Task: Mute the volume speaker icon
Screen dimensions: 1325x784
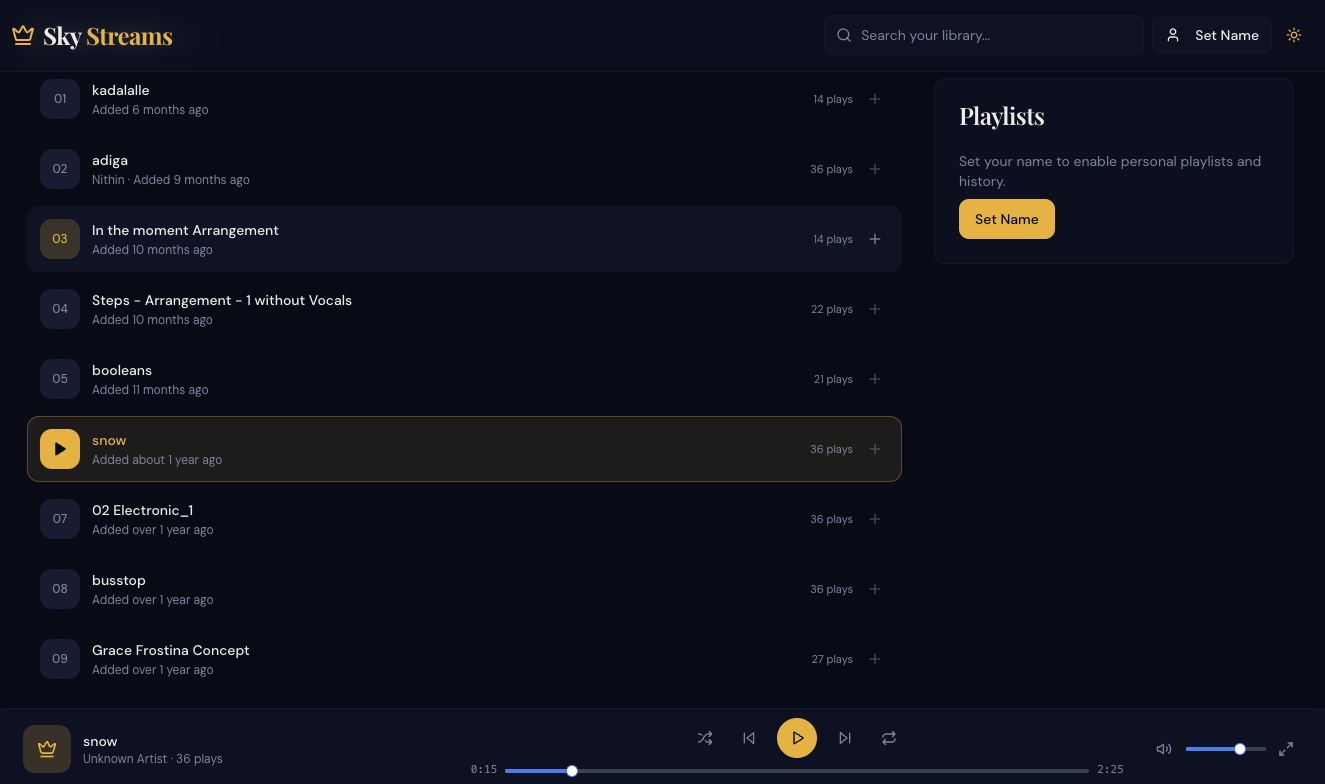Action: (1163, 748)
